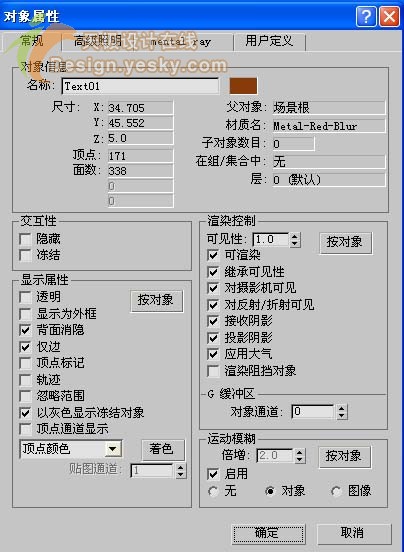
Task: Toggle 忽略范围 checkbox
Action: tap(26, 396)
